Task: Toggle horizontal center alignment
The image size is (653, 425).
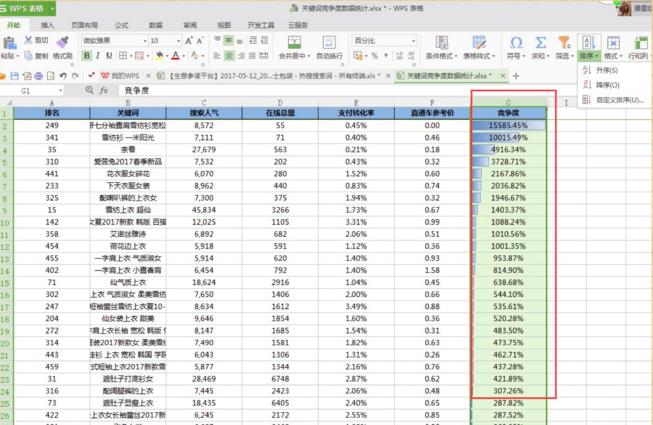Action: pyautogui.click(x=229, y=55)
